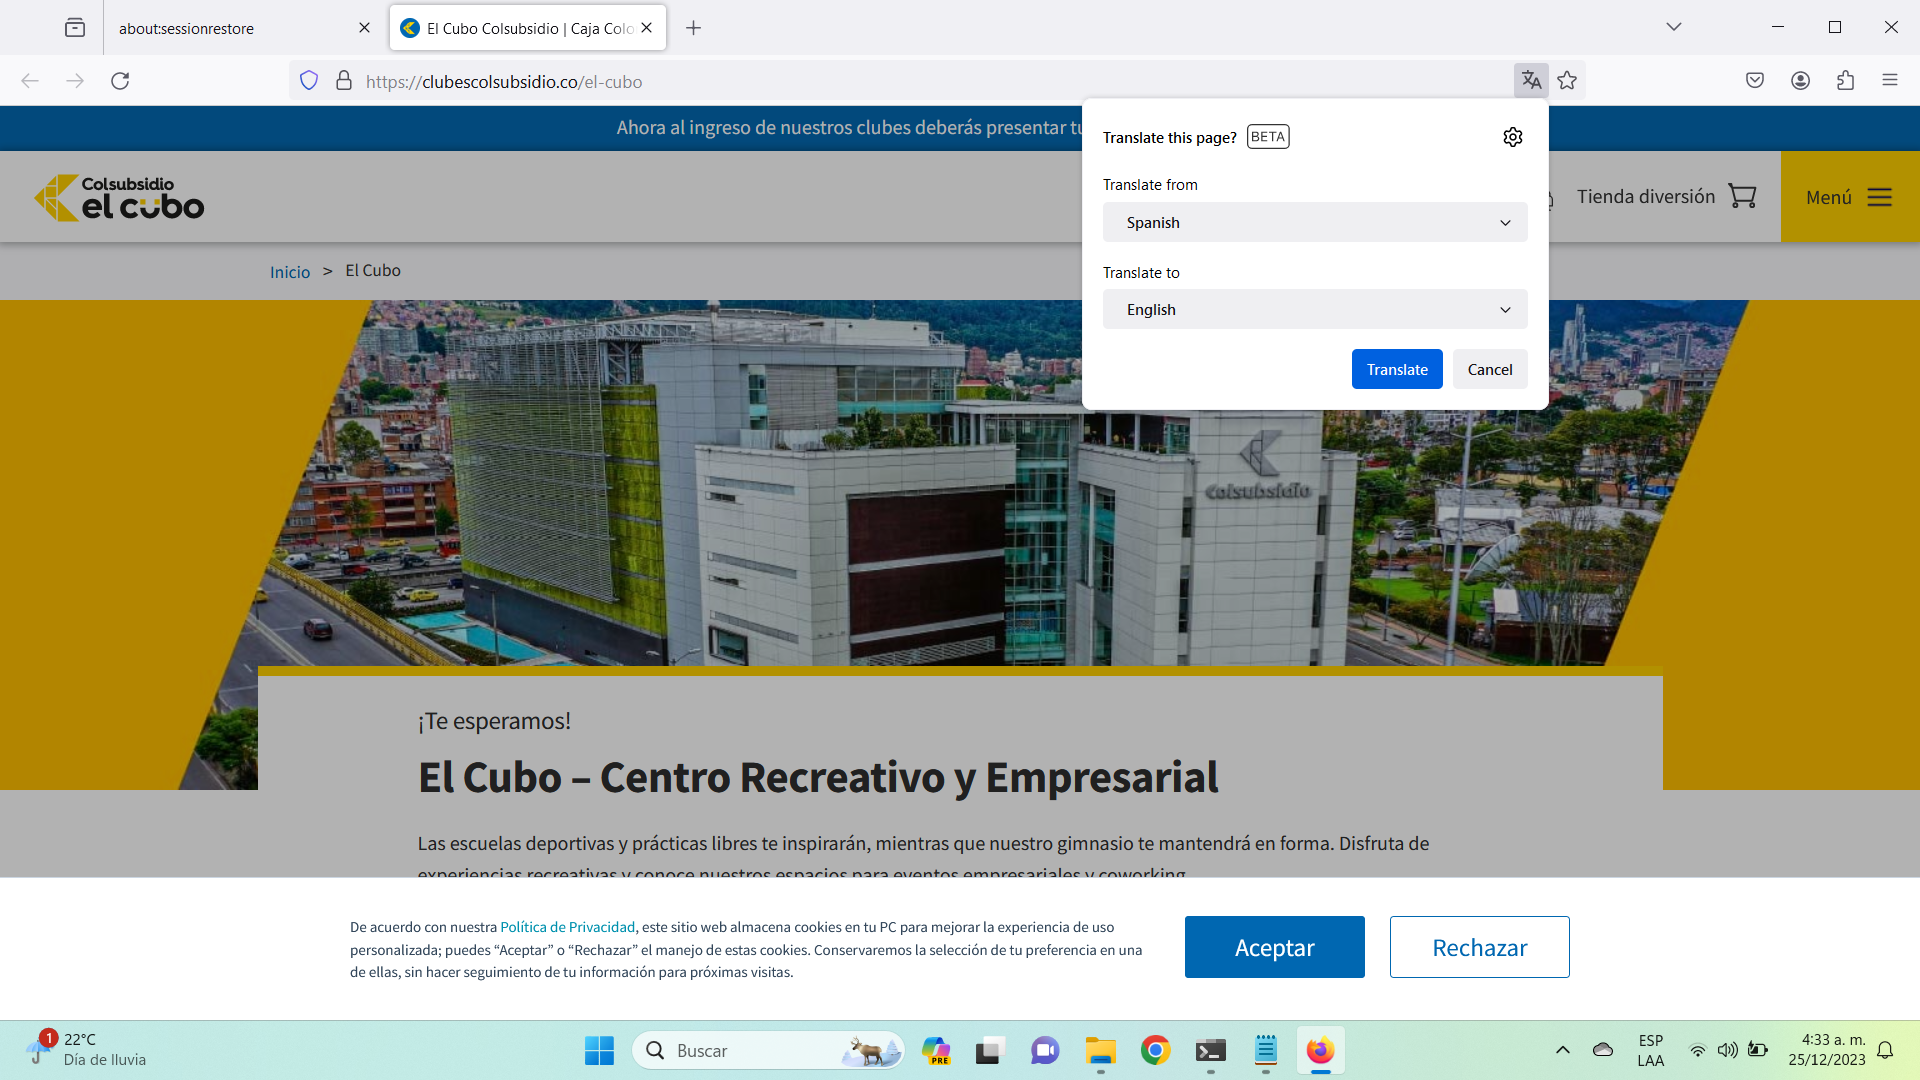This screenshot has width=1920, height=1080.
Task: Open Firefox application hamburger menu
Action: coord(1889,80)
